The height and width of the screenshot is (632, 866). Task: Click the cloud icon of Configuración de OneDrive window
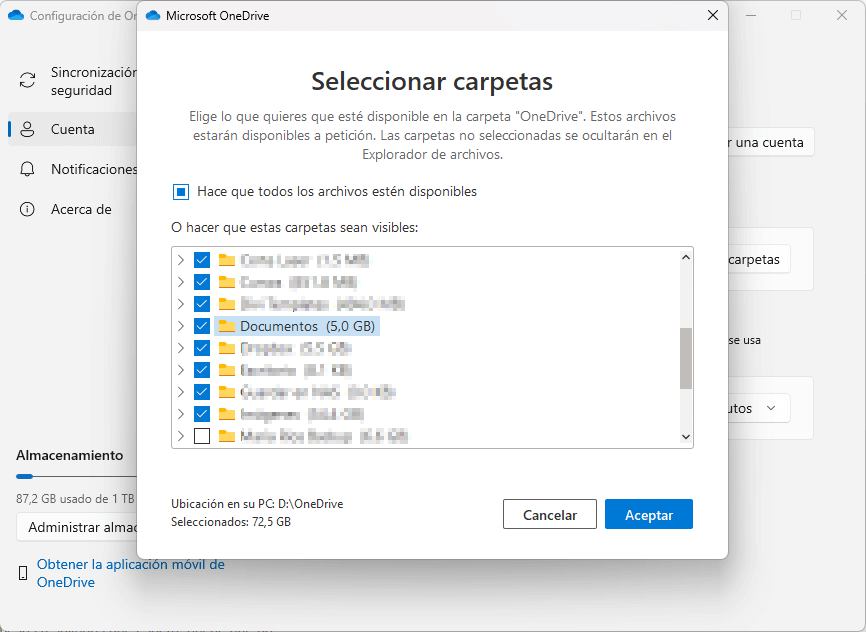pos(16,15)
